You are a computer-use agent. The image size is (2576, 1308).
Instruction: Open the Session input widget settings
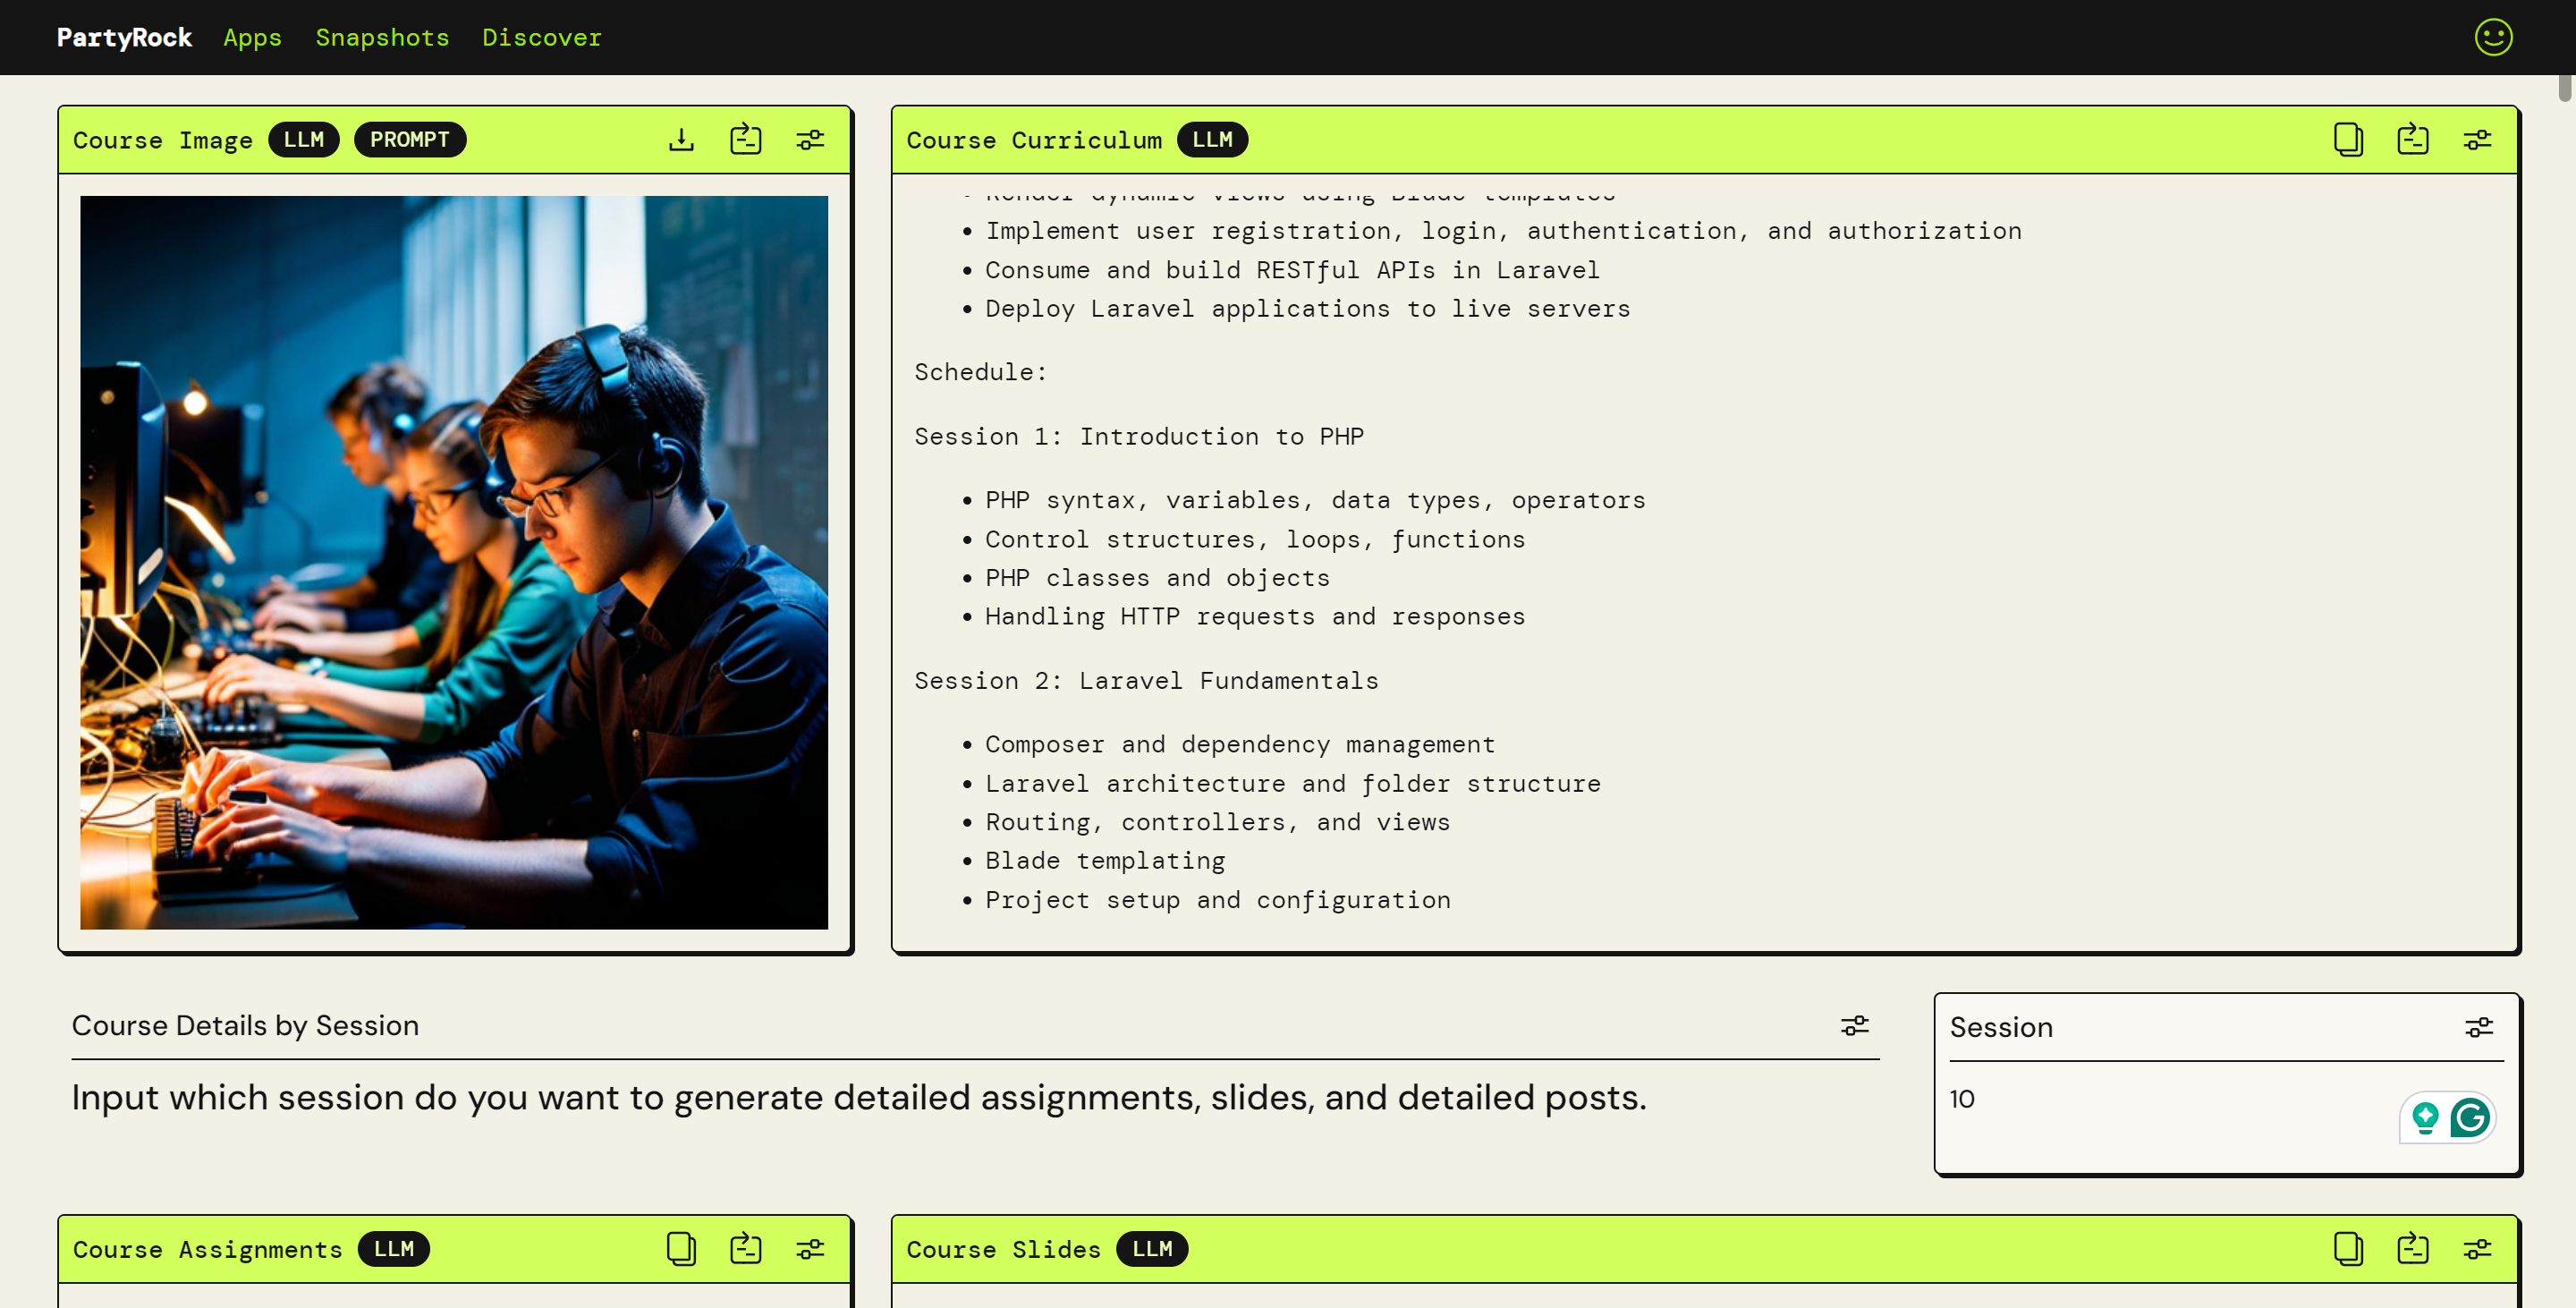tap(2478, 1027)
